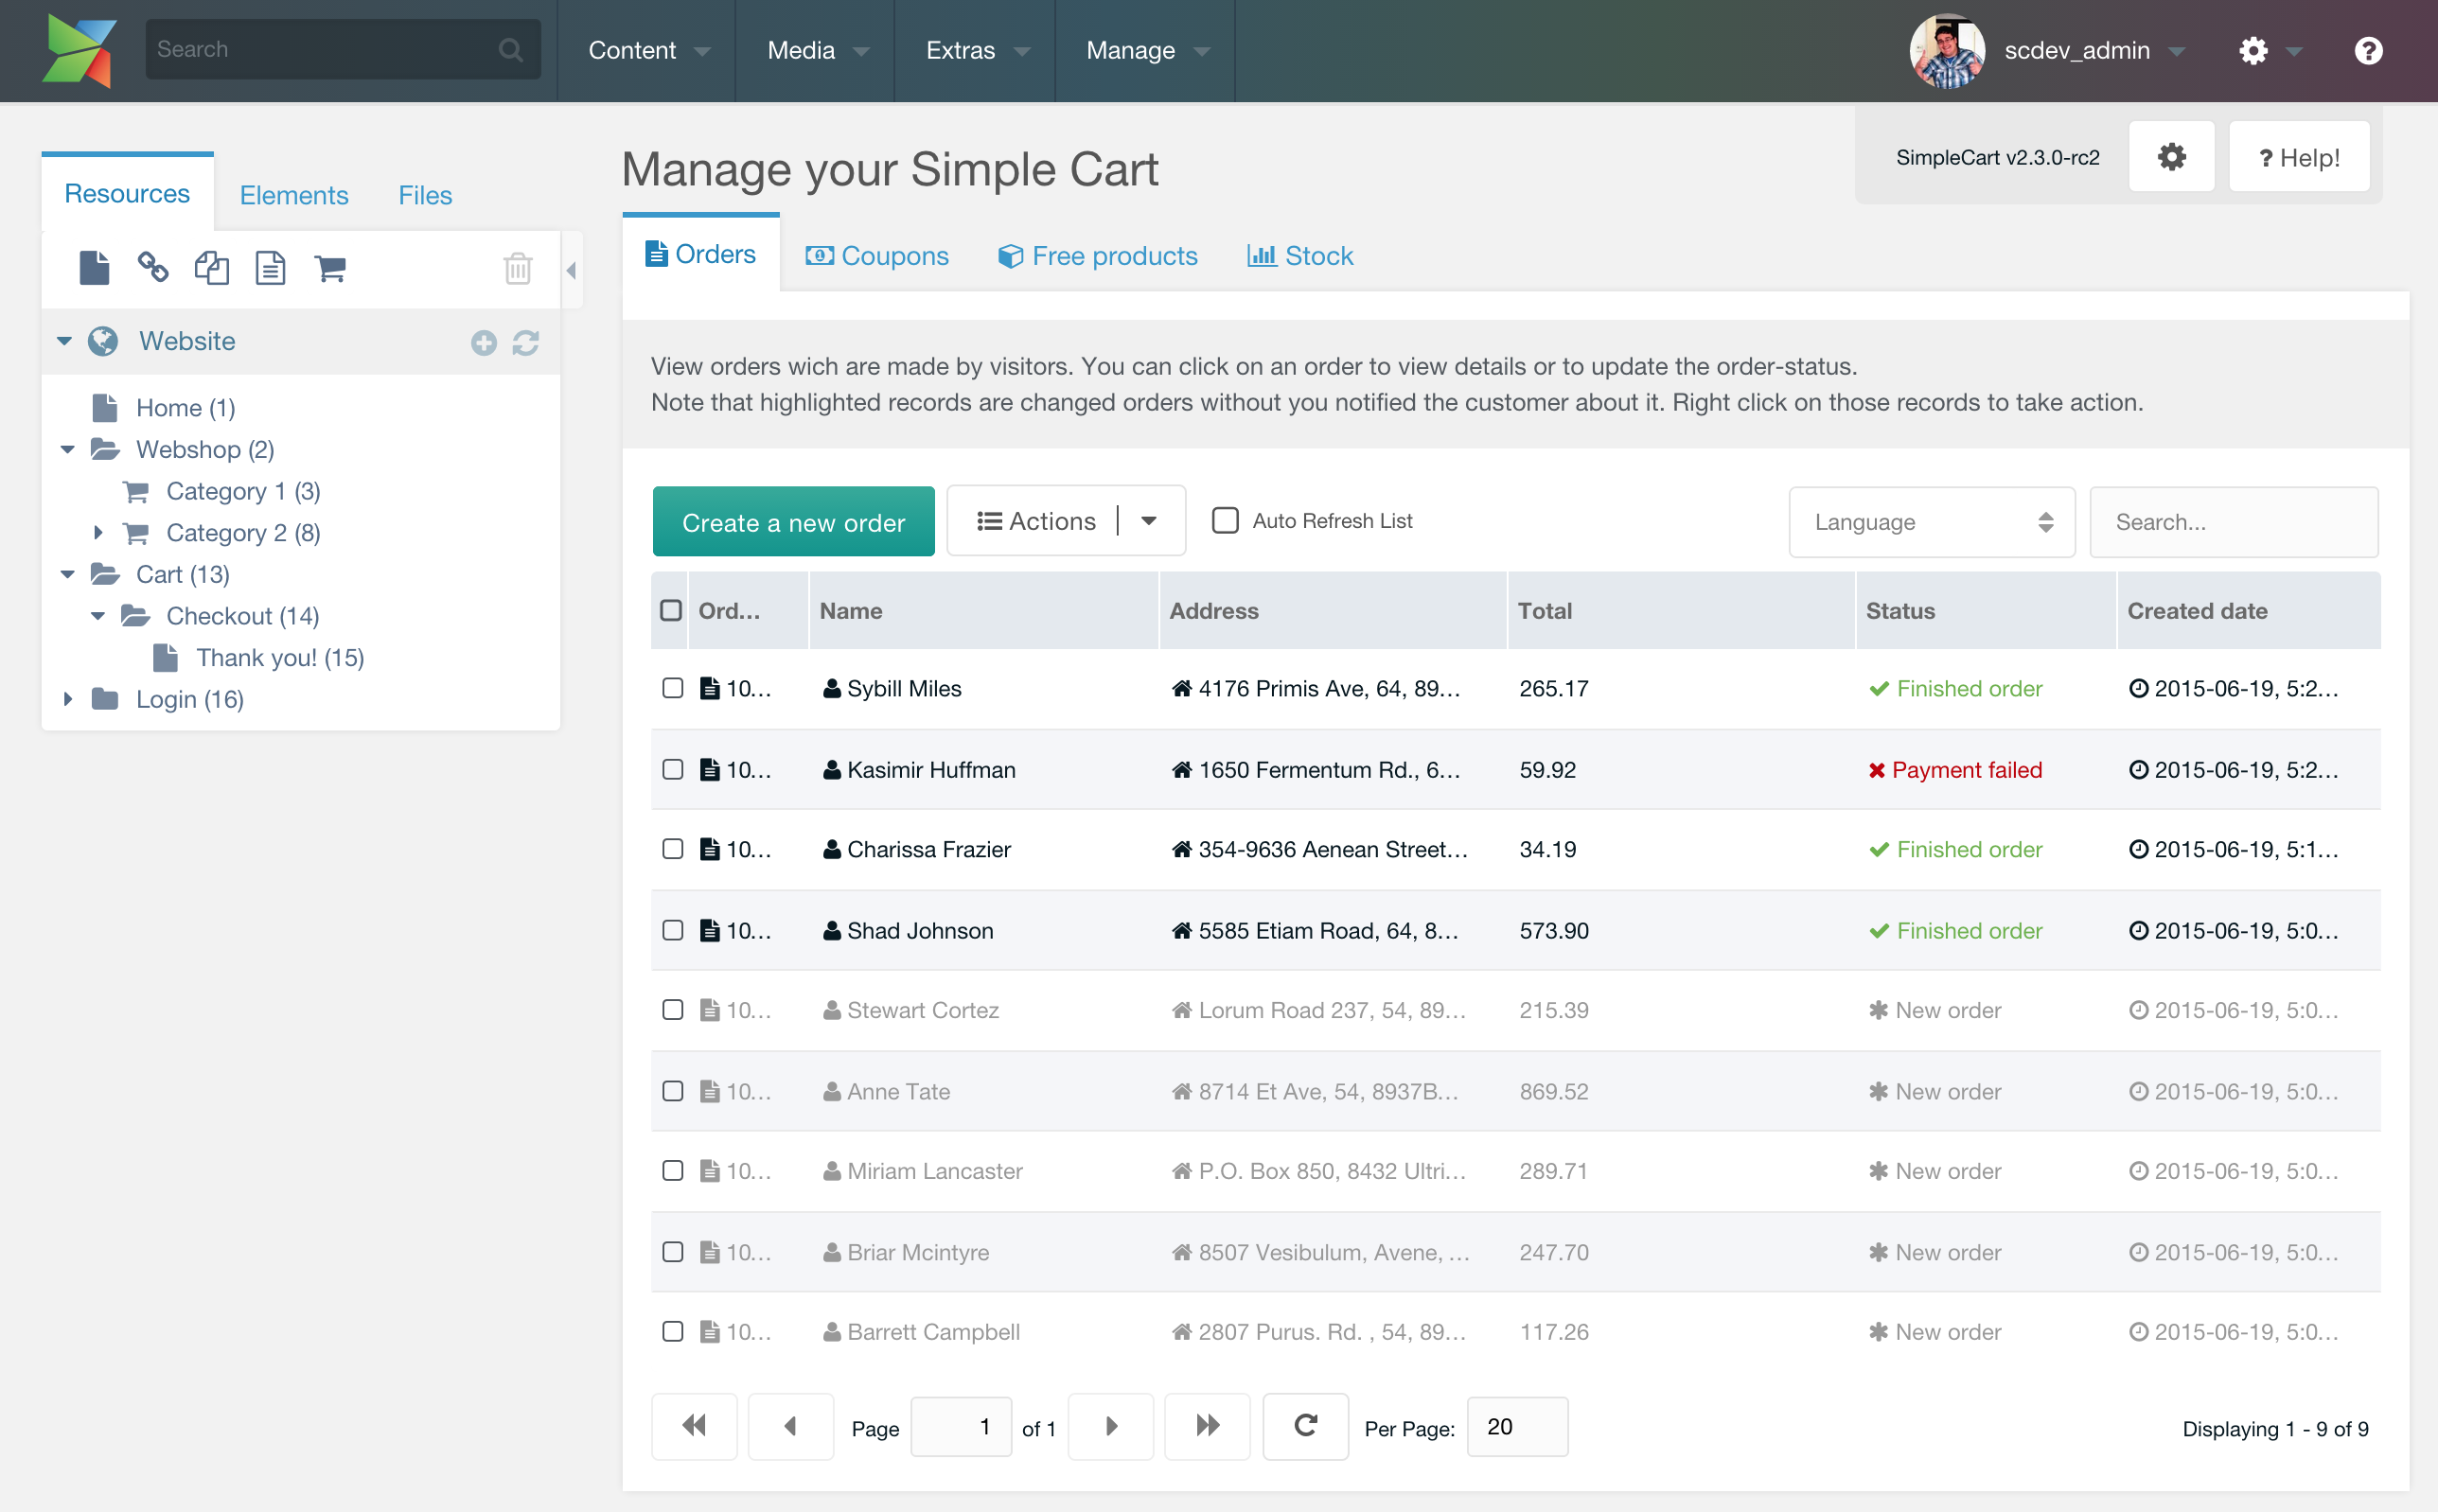
Task: Select the Thank you! (15) resource
Action: tap(280, 658)
